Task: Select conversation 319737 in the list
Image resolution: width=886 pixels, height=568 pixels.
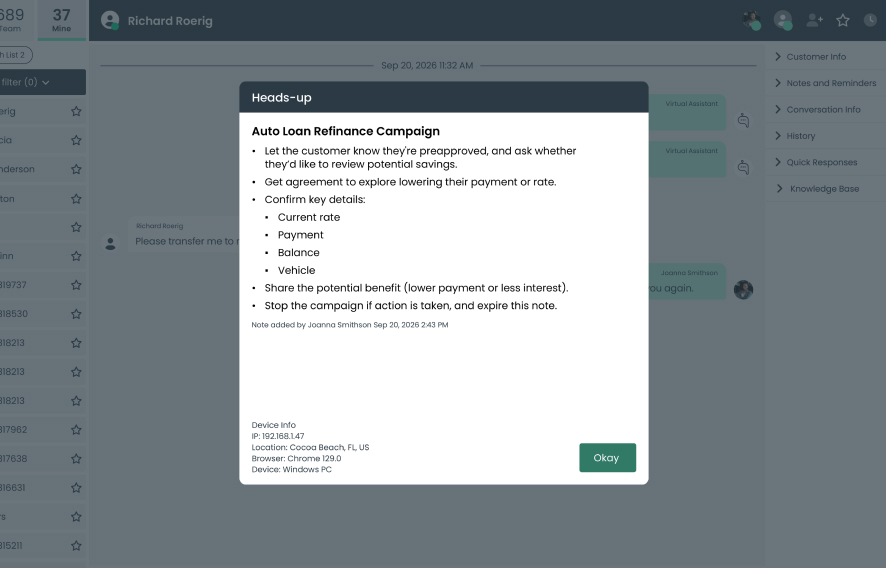Action: point(43,285)
